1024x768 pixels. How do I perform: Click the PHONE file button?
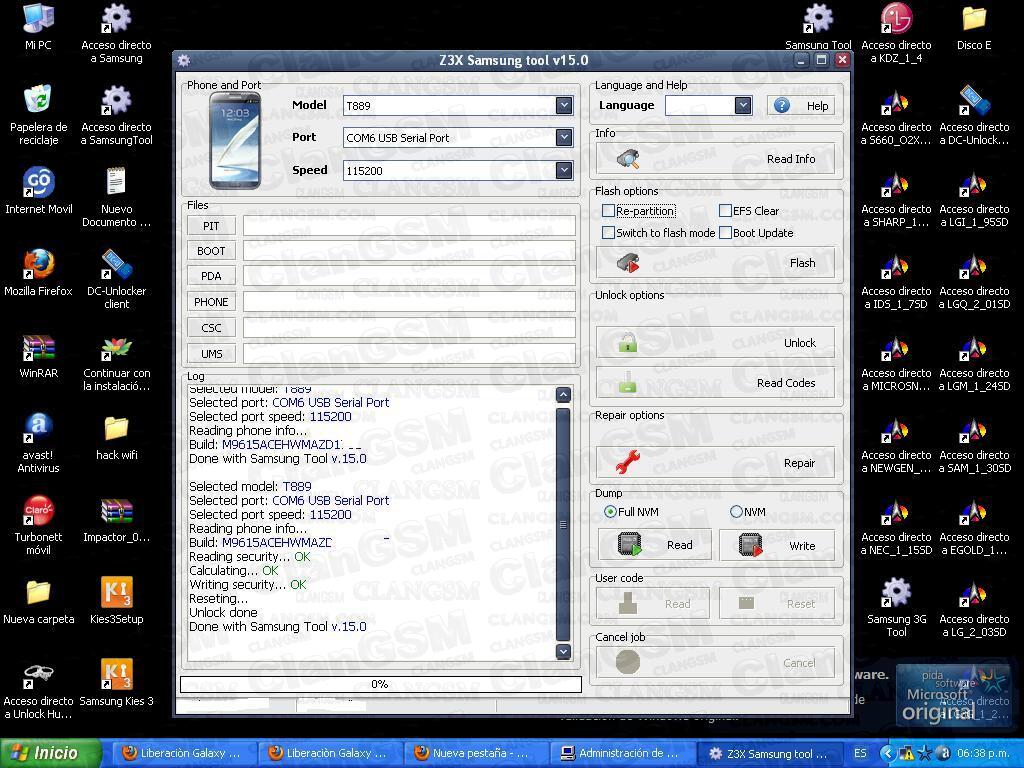click(211, 302)
